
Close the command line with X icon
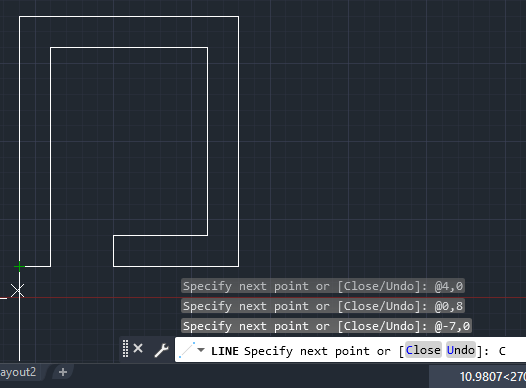(138, 348)
